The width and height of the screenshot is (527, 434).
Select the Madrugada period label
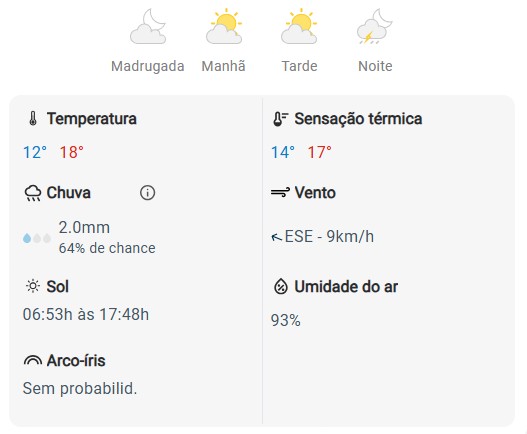148,66
